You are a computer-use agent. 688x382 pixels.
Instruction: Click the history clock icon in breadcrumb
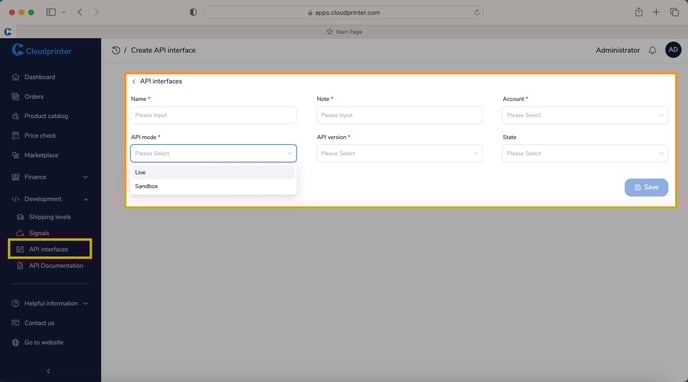click(x=116, y=50)
